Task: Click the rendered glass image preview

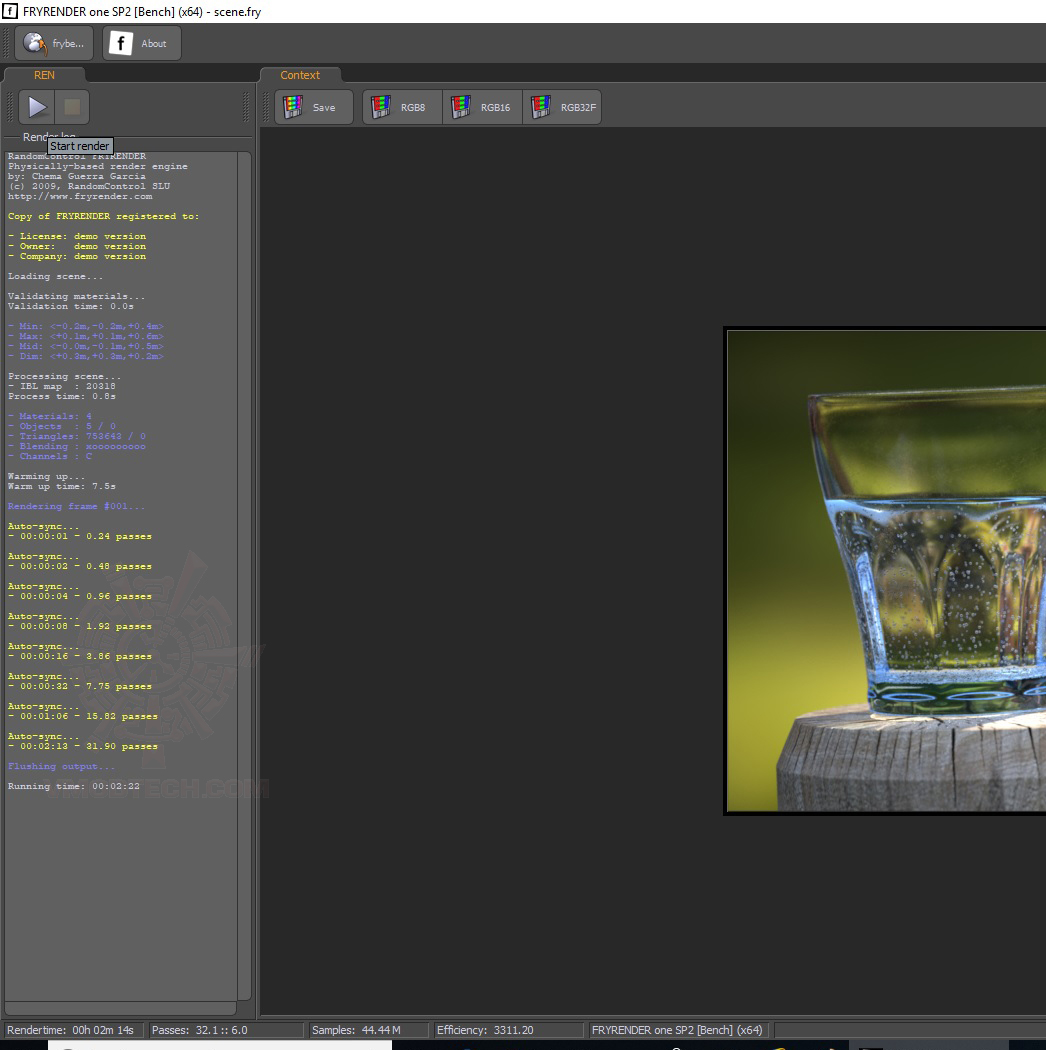Action: click(x=886, y=571)
